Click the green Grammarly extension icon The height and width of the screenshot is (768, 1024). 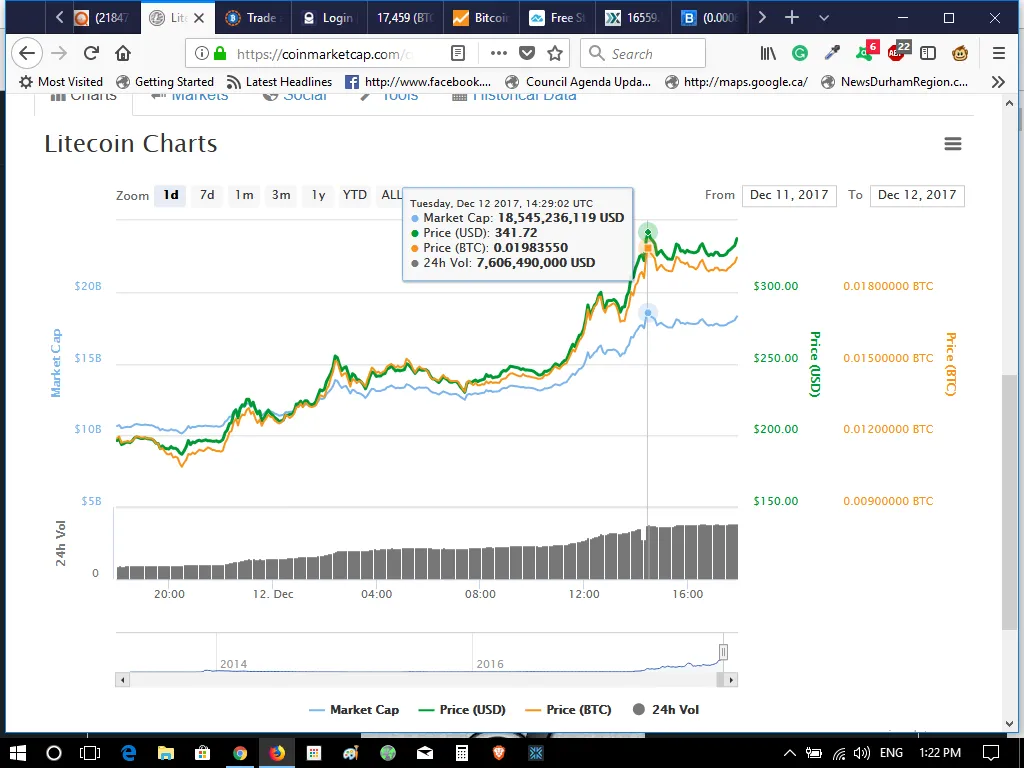pos(800,54)
